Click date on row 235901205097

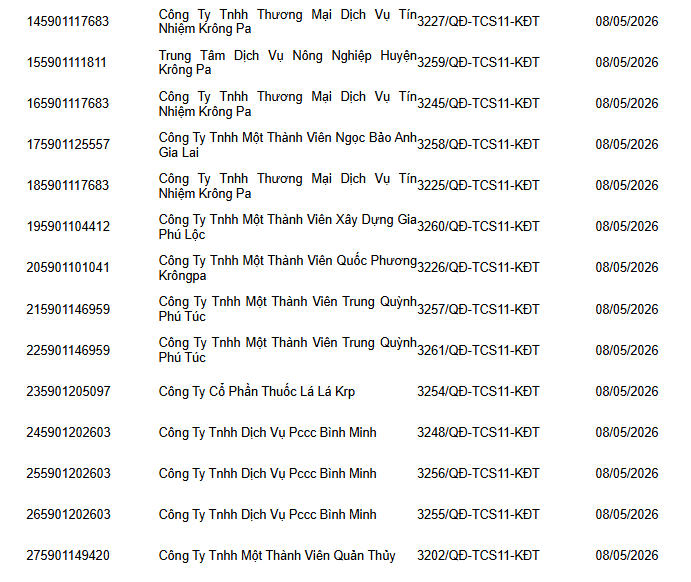627,391
